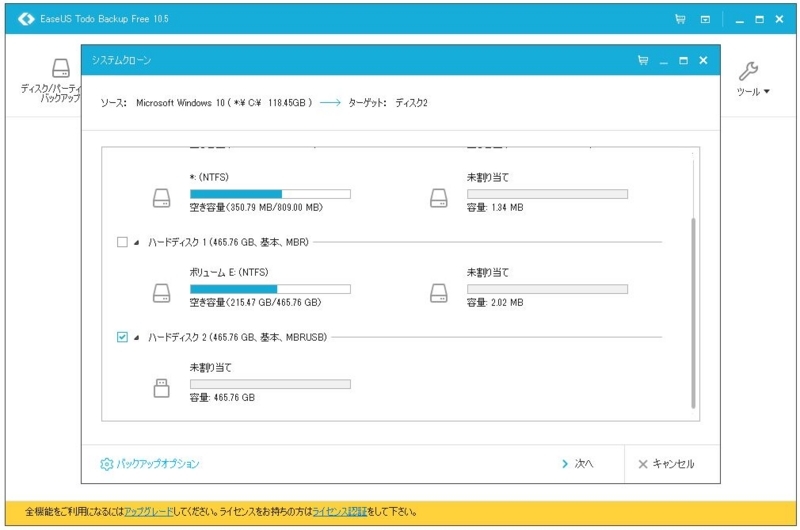Open バックアップオプション gear icon
Screen dimensions: 800x530
[106, 464]
